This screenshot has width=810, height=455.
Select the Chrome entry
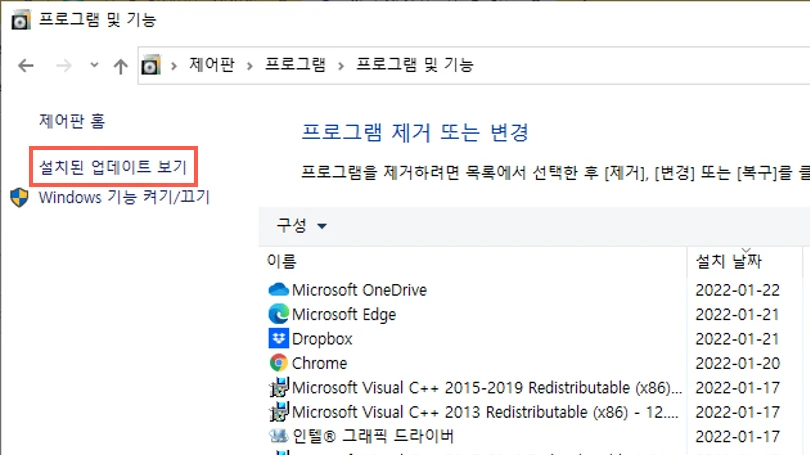319,363
